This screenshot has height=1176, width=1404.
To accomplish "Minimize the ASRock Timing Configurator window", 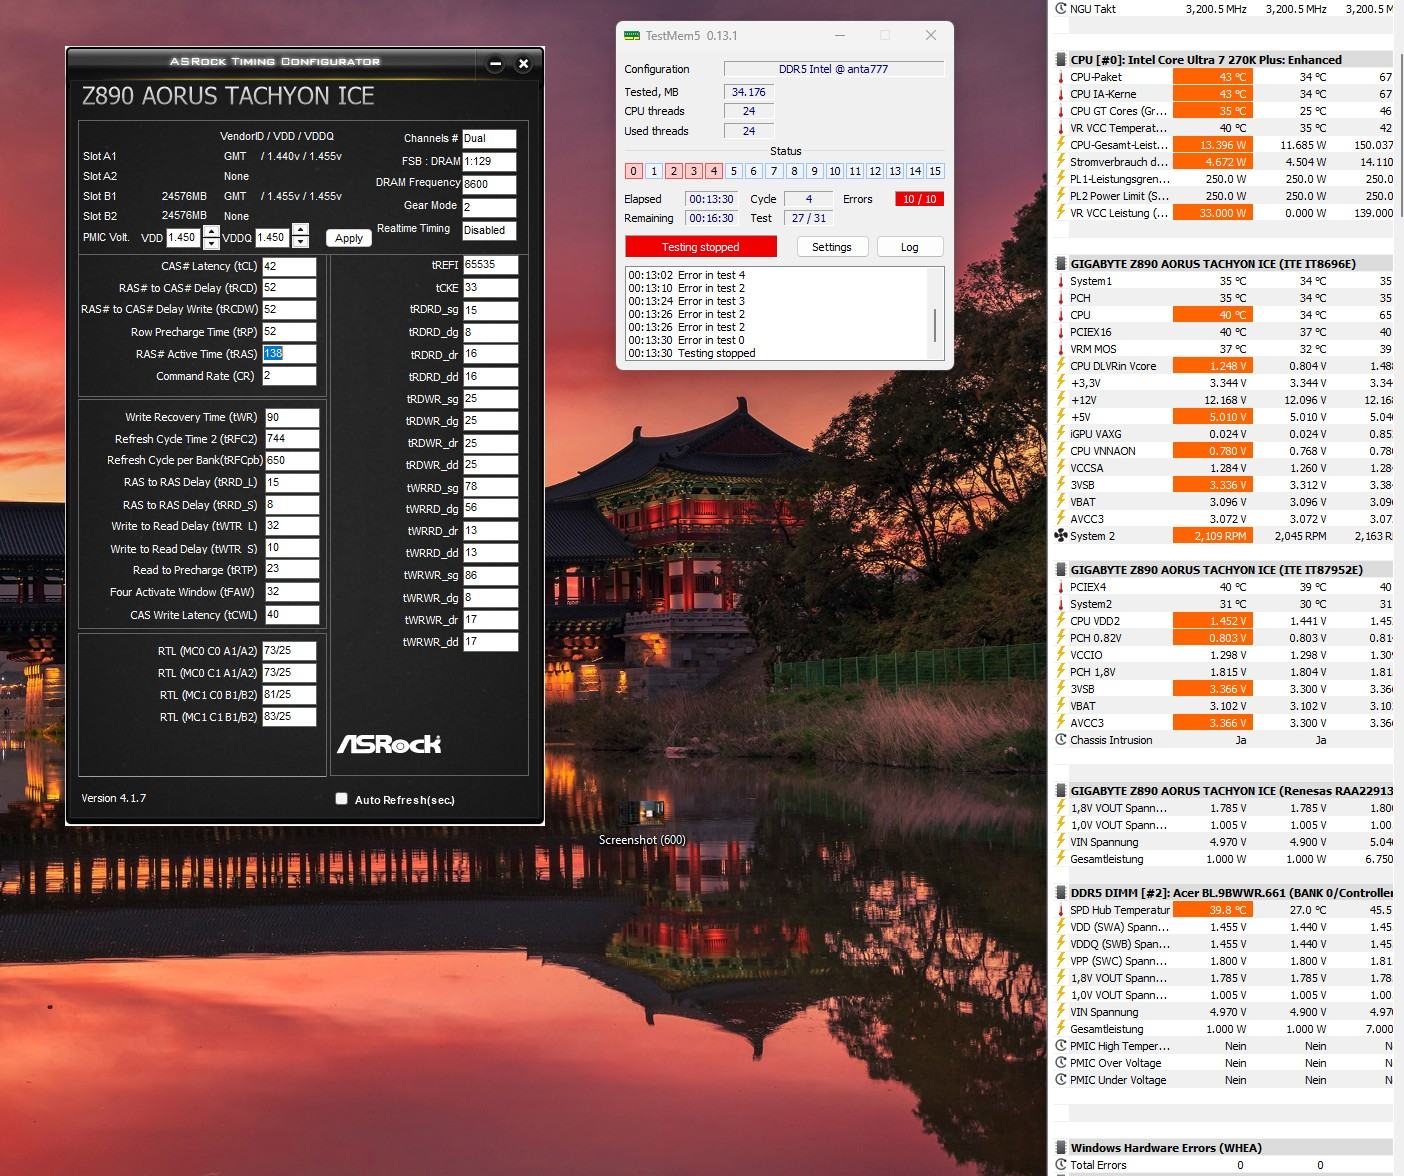I will pos(495,64).
